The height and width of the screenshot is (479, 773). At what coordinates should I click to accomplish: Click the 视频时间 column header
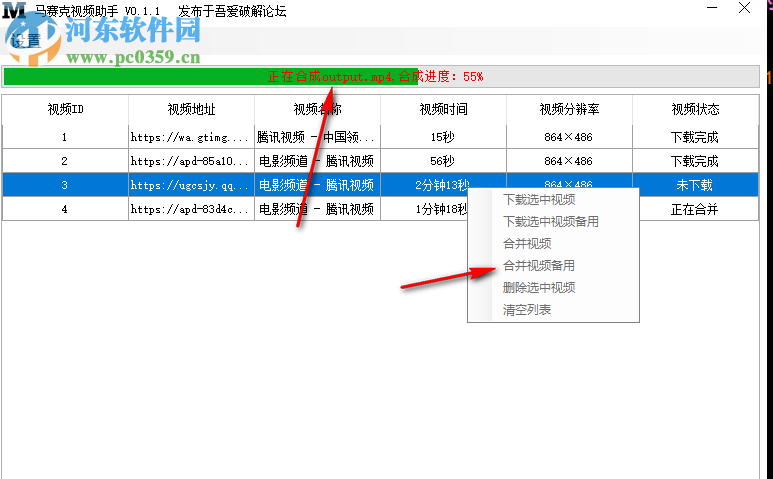click(x=443, y=109)
